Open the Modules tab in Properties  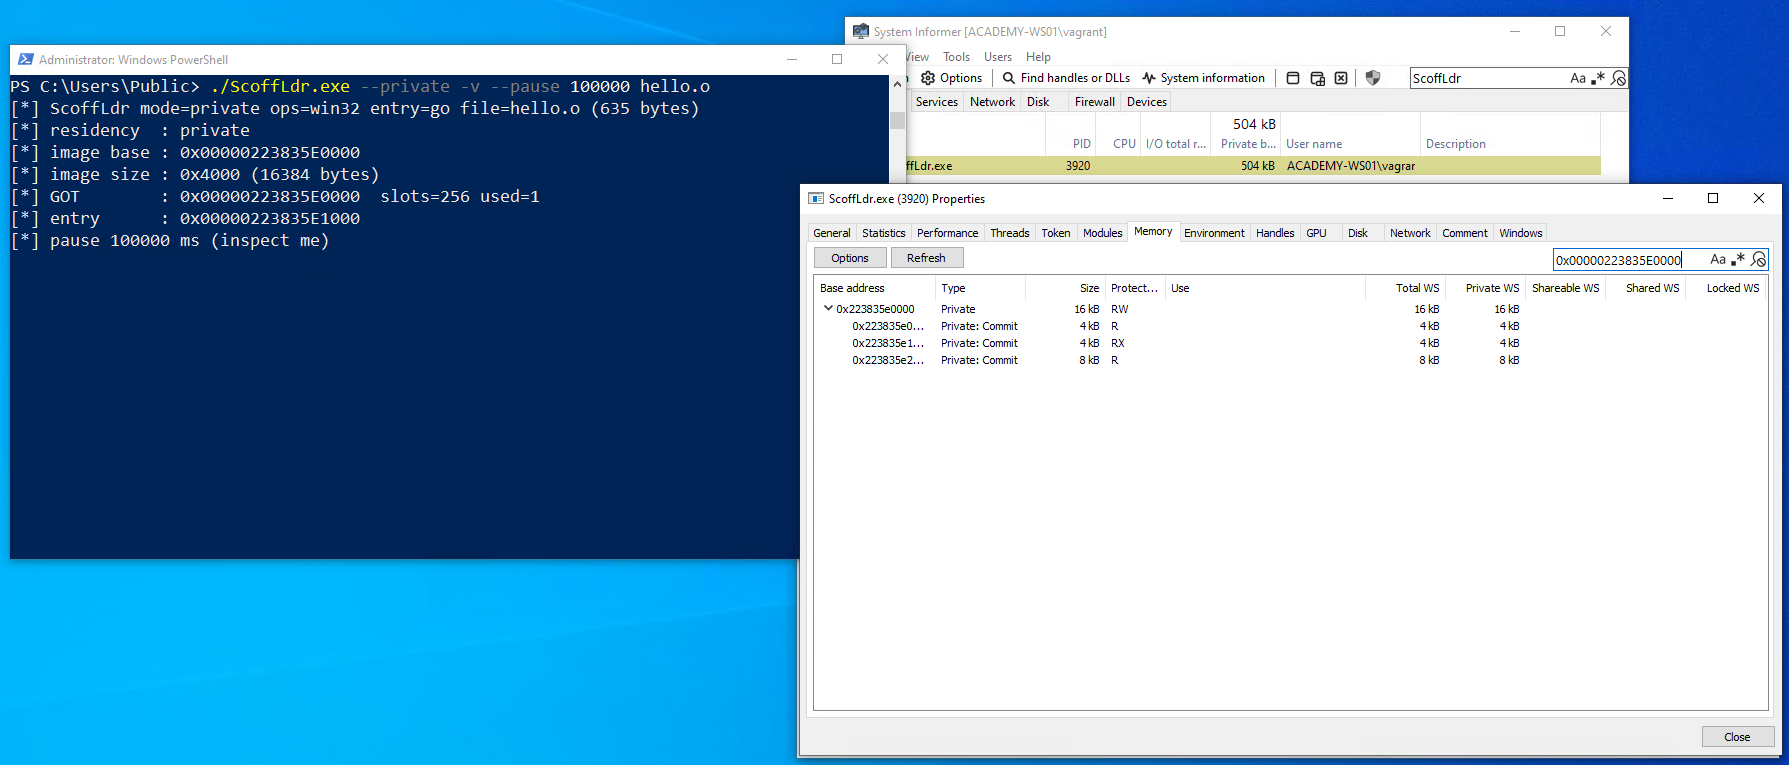tap(1102, 233)
